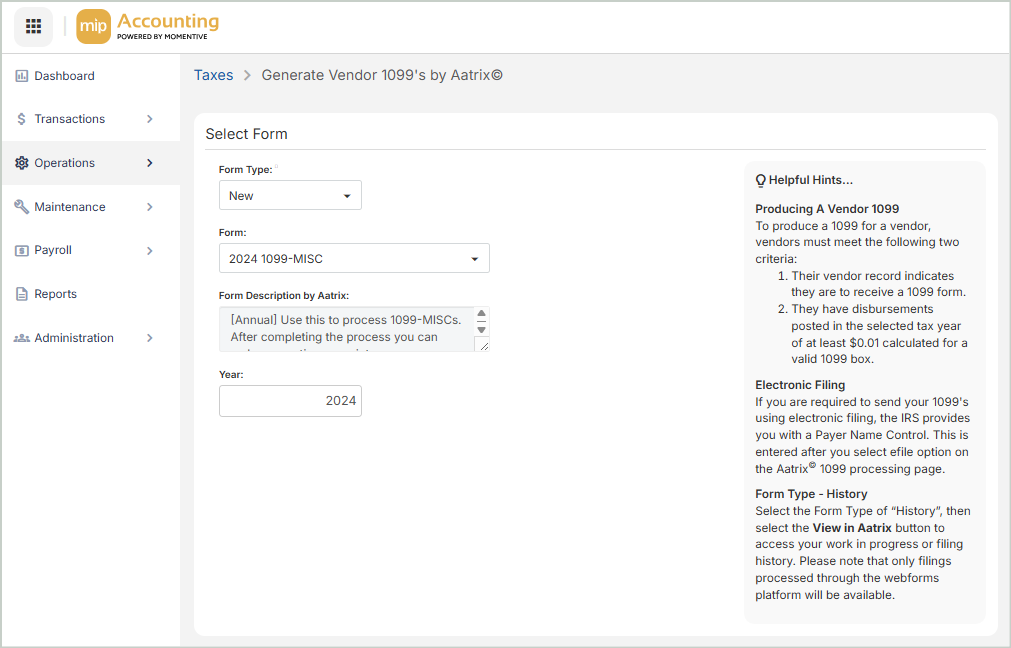Expand the Maintenance submenu chevron
The width and height of the screenshot is (1011, 648).
tap(150, 207)
